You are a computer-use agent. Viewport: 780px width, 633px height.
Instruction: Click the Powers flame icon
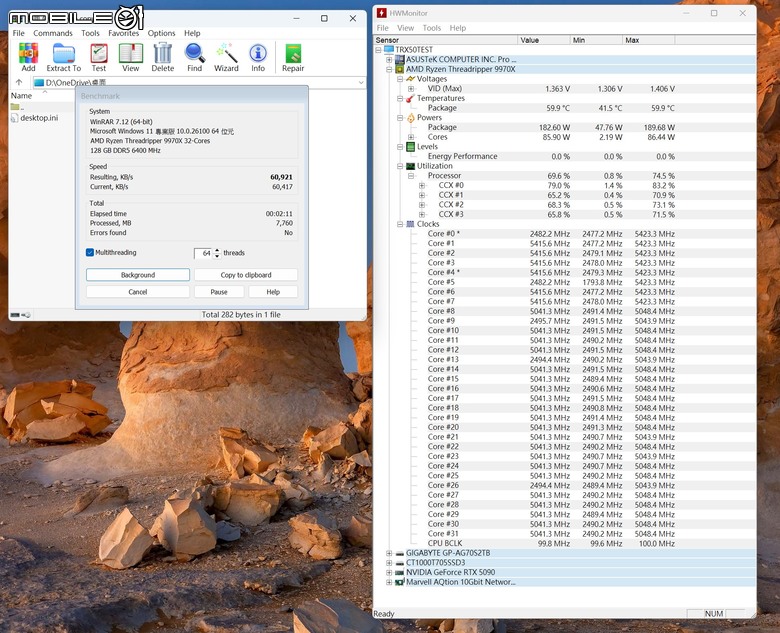410,117
